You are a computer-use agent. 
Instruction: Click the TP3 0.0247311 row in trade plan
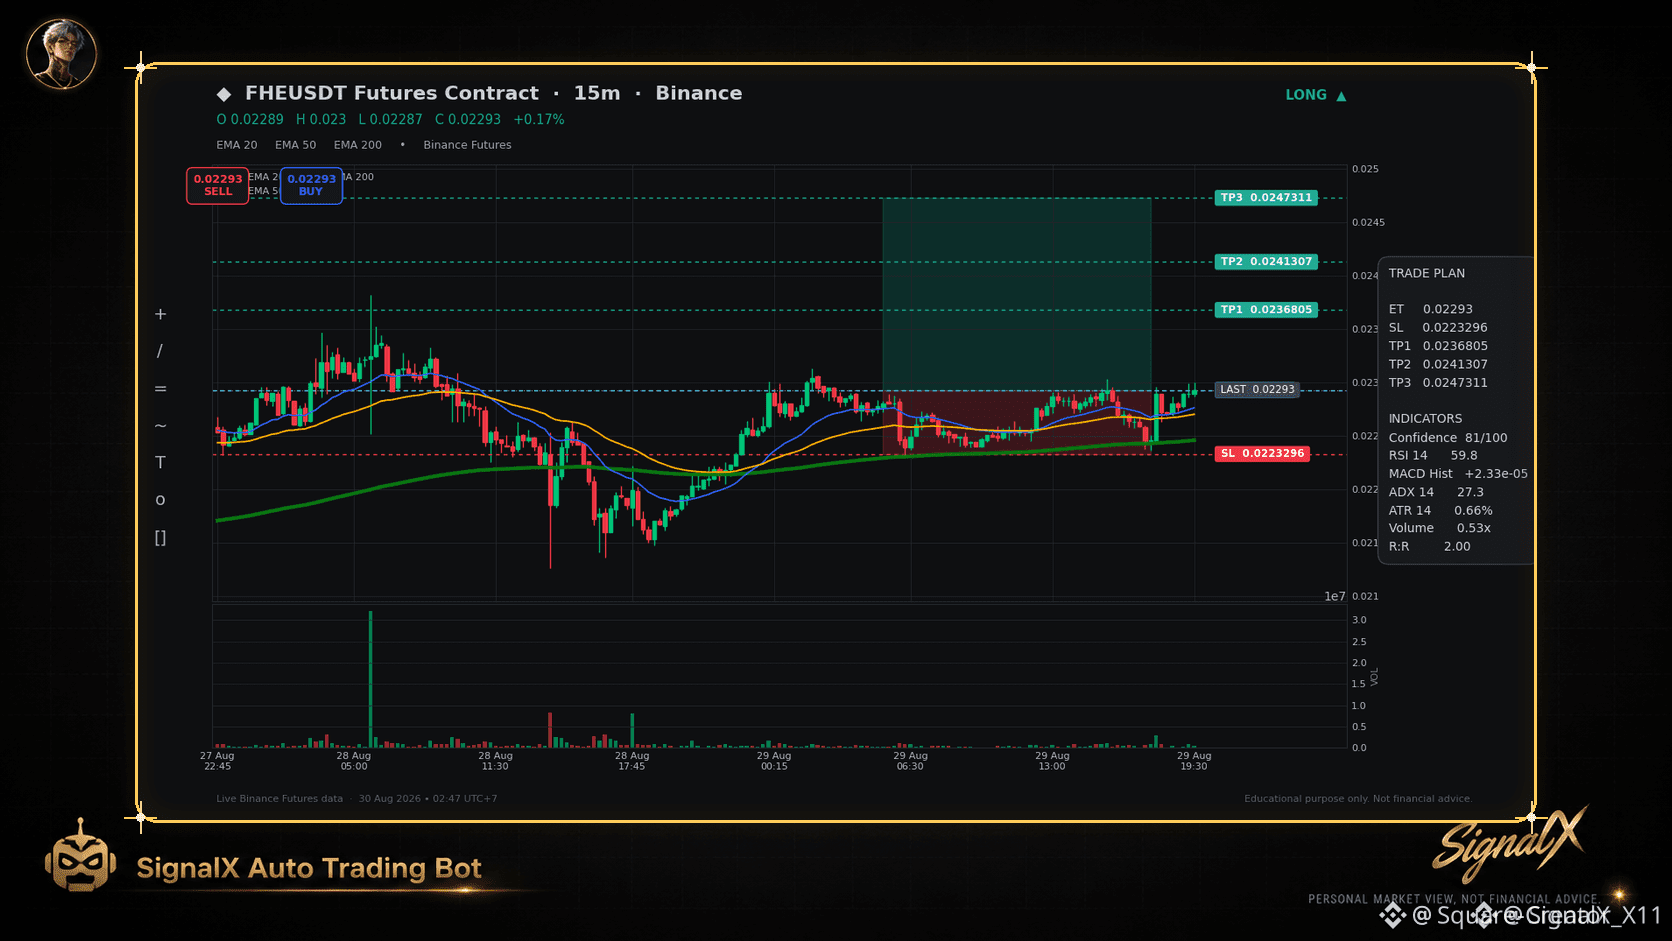1438,383
